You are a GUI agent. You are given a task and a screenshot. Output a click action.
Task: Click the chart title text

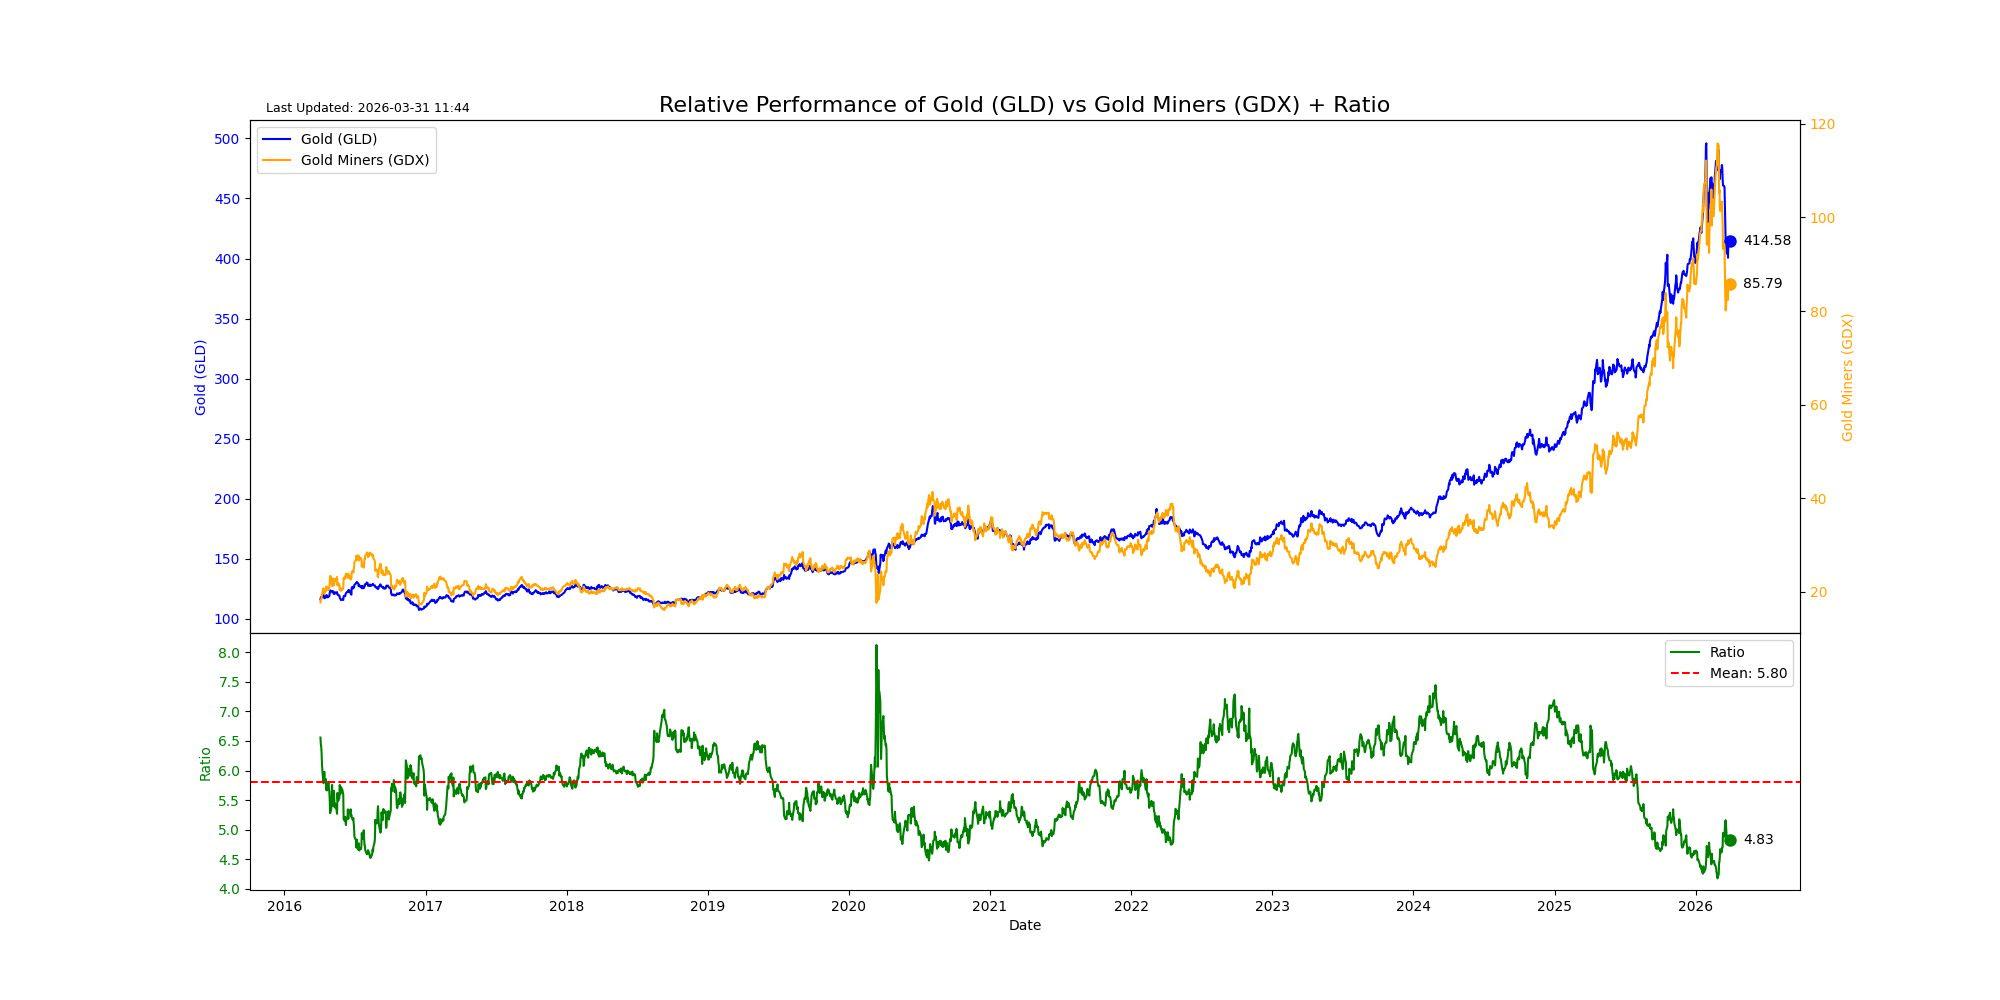click(x=1024, y=105)
